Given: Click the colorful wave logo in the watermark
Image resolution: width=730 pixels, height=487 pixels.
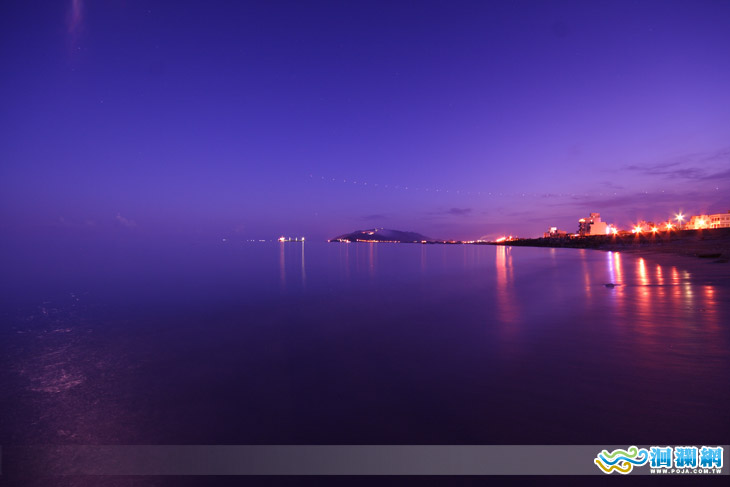Looking at the screenshot, I should (x=620, y=459).
